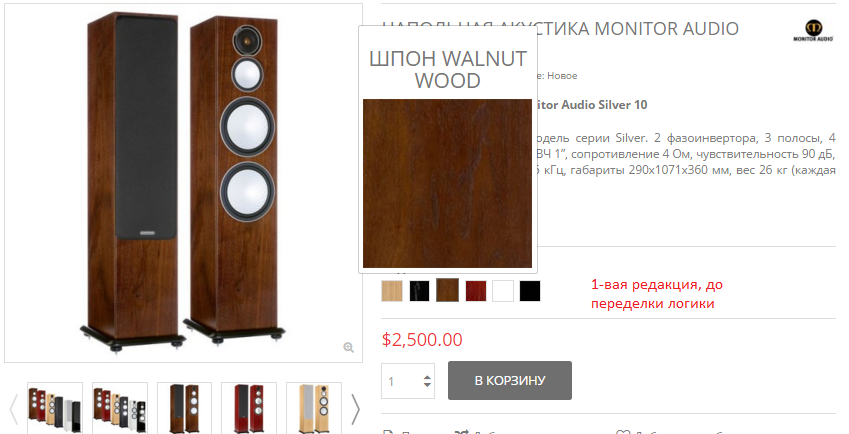Advance thumbnail carousel with right arrow
Image resolution: width=849 pixels, height=434 pixels.
(355, 409)
